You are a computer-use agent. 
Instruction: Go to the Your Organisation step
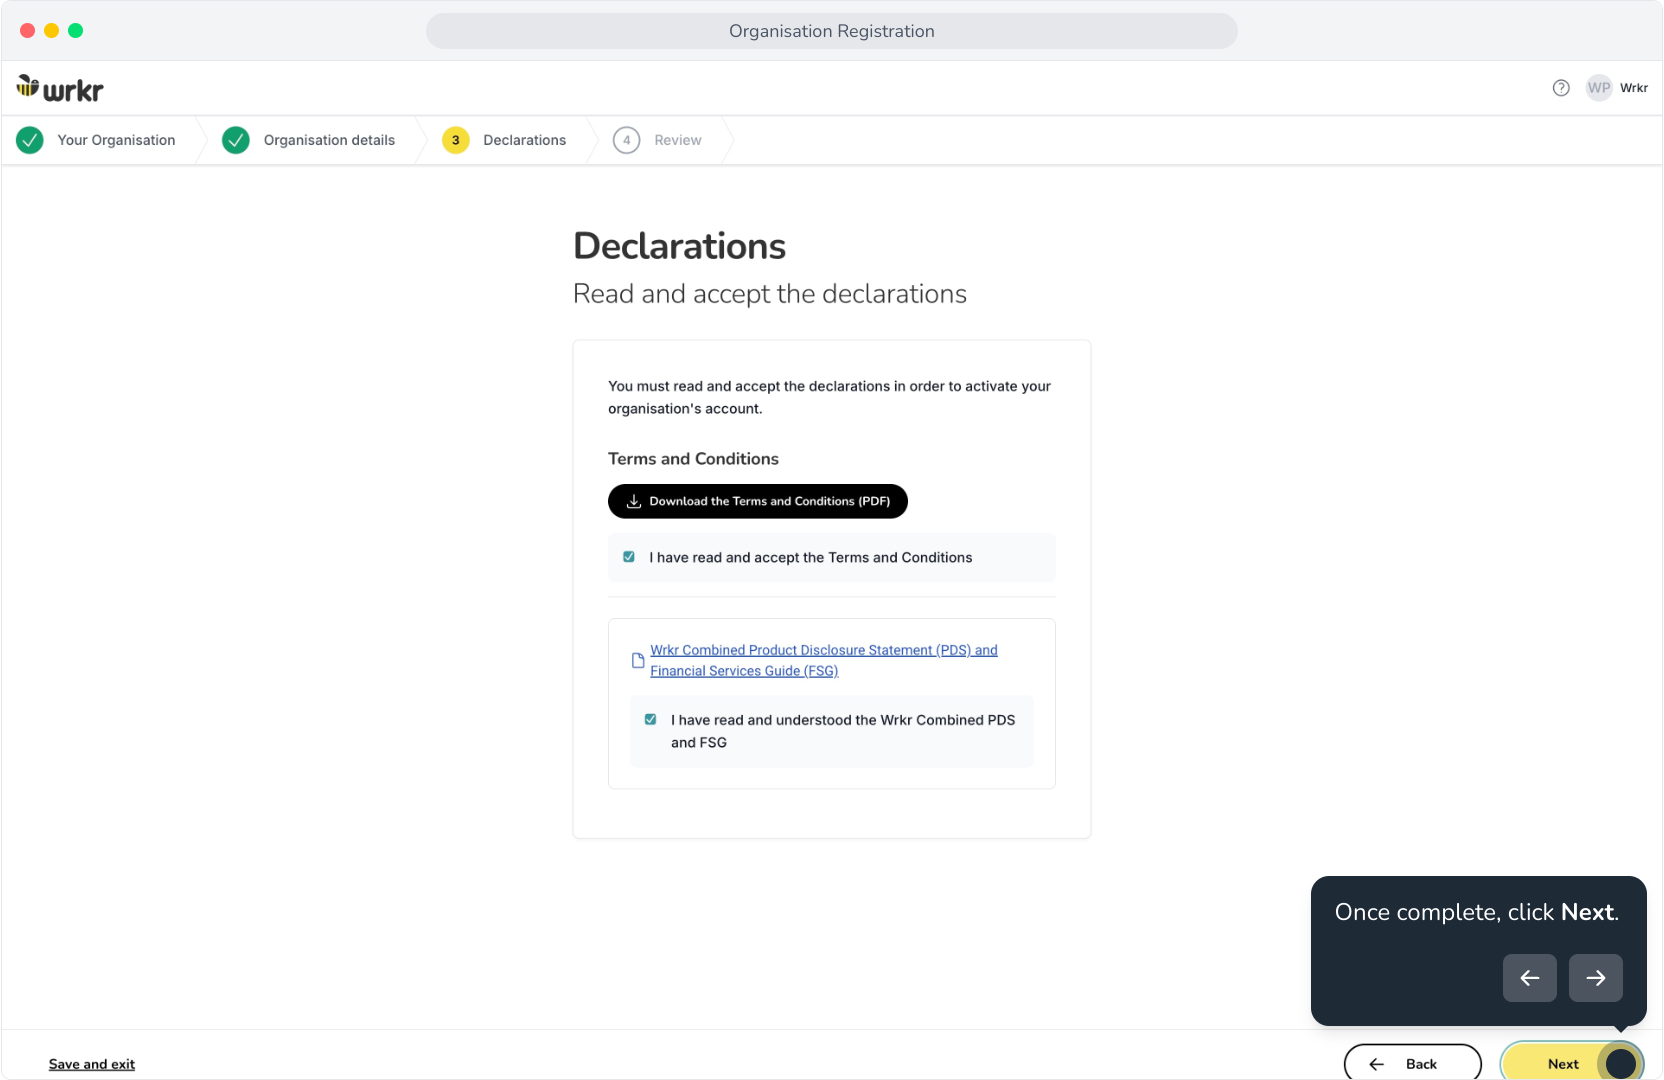(x=116, y=140)
